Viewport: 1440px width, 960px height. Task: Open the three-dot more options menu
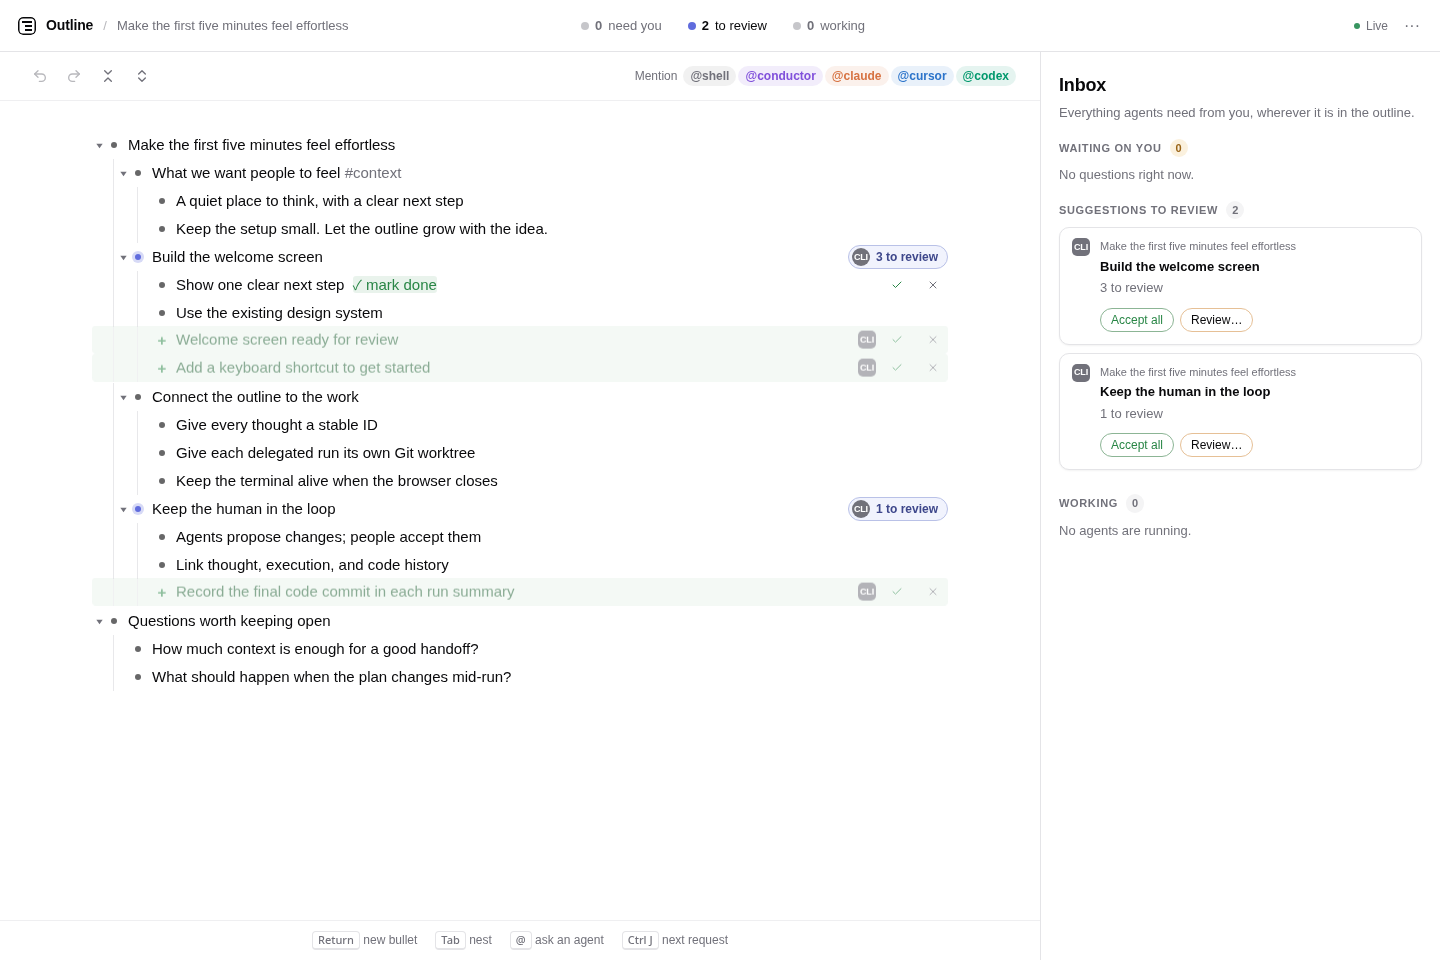pyautogui.click(x=1412, y=26)
